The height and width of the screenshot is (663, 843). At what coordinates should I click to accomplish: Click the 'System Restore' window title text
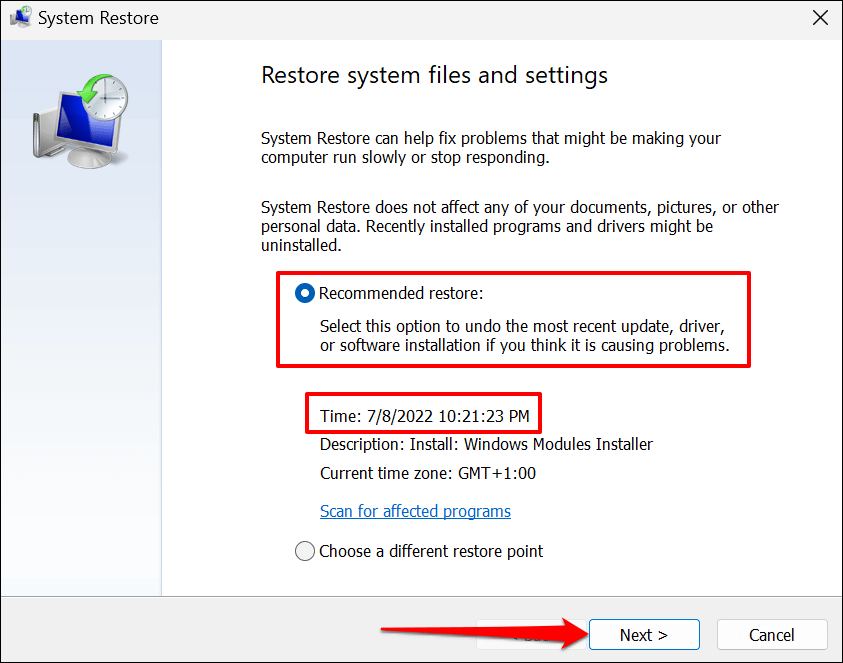click(98, 18)
